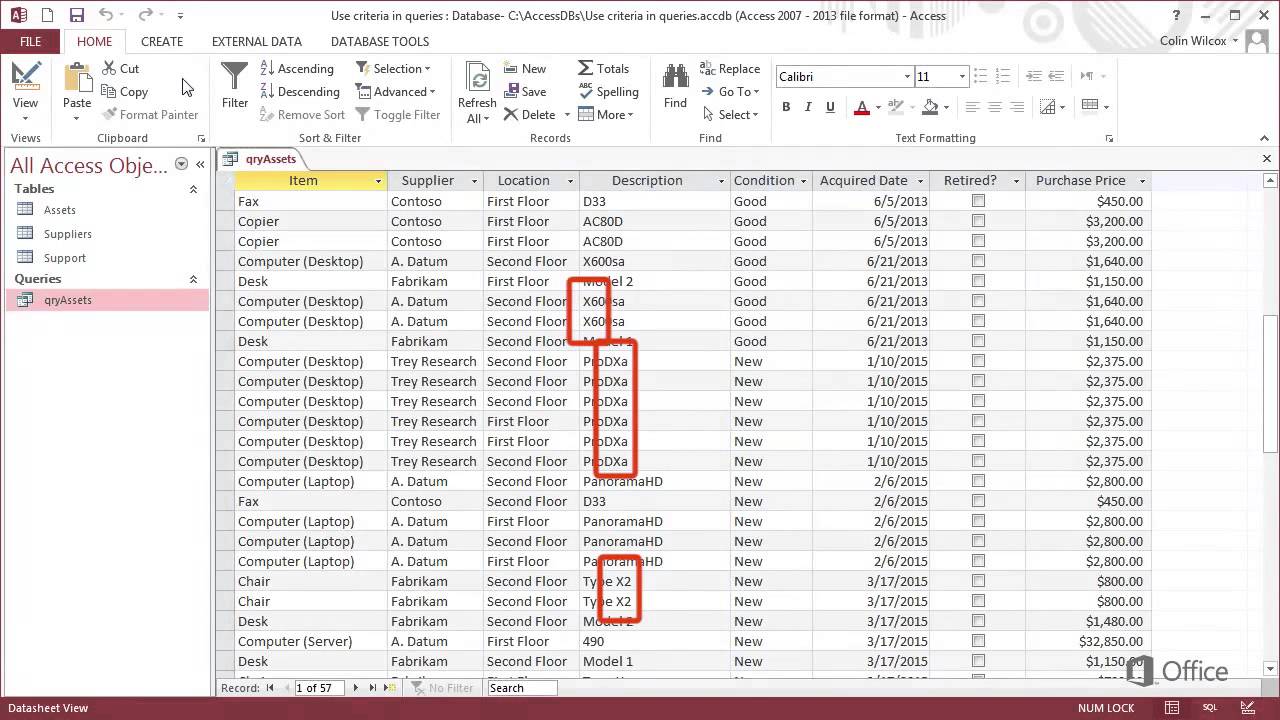The image size is (1280, 720).
Task: Switch to EXTERNAL DATA tab
Action: (x=257, y=42)
